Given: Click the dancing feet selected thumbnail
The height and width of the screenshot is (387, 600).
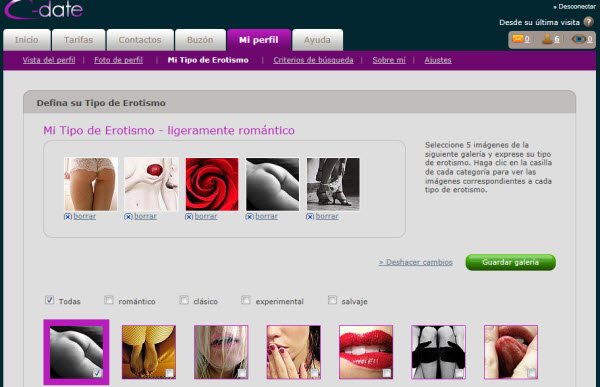Looking at the screenshot, I should [333, 184].
